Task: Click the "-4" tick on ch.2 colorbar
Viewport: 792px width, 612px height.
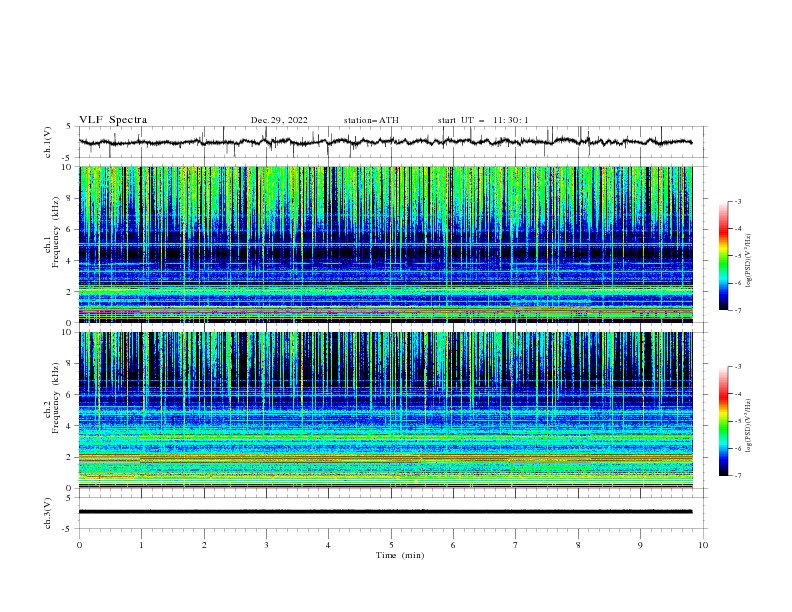Action: [737, 394]
